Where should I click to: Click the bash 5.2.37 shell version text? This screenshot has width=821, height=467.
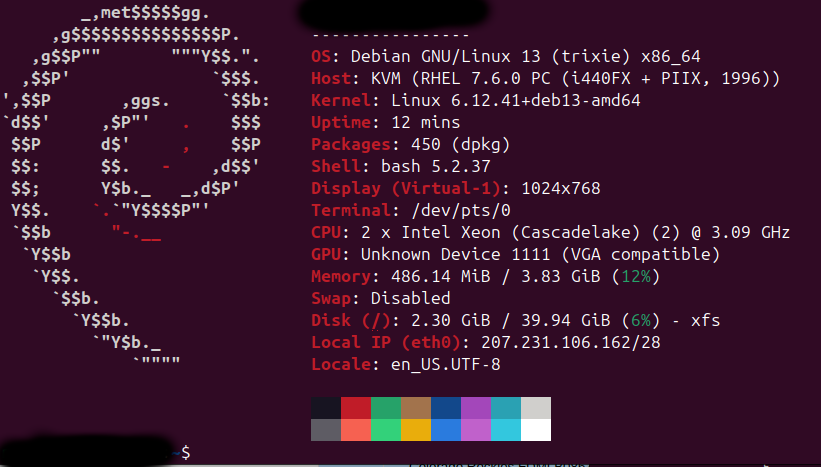pos(436,166)
